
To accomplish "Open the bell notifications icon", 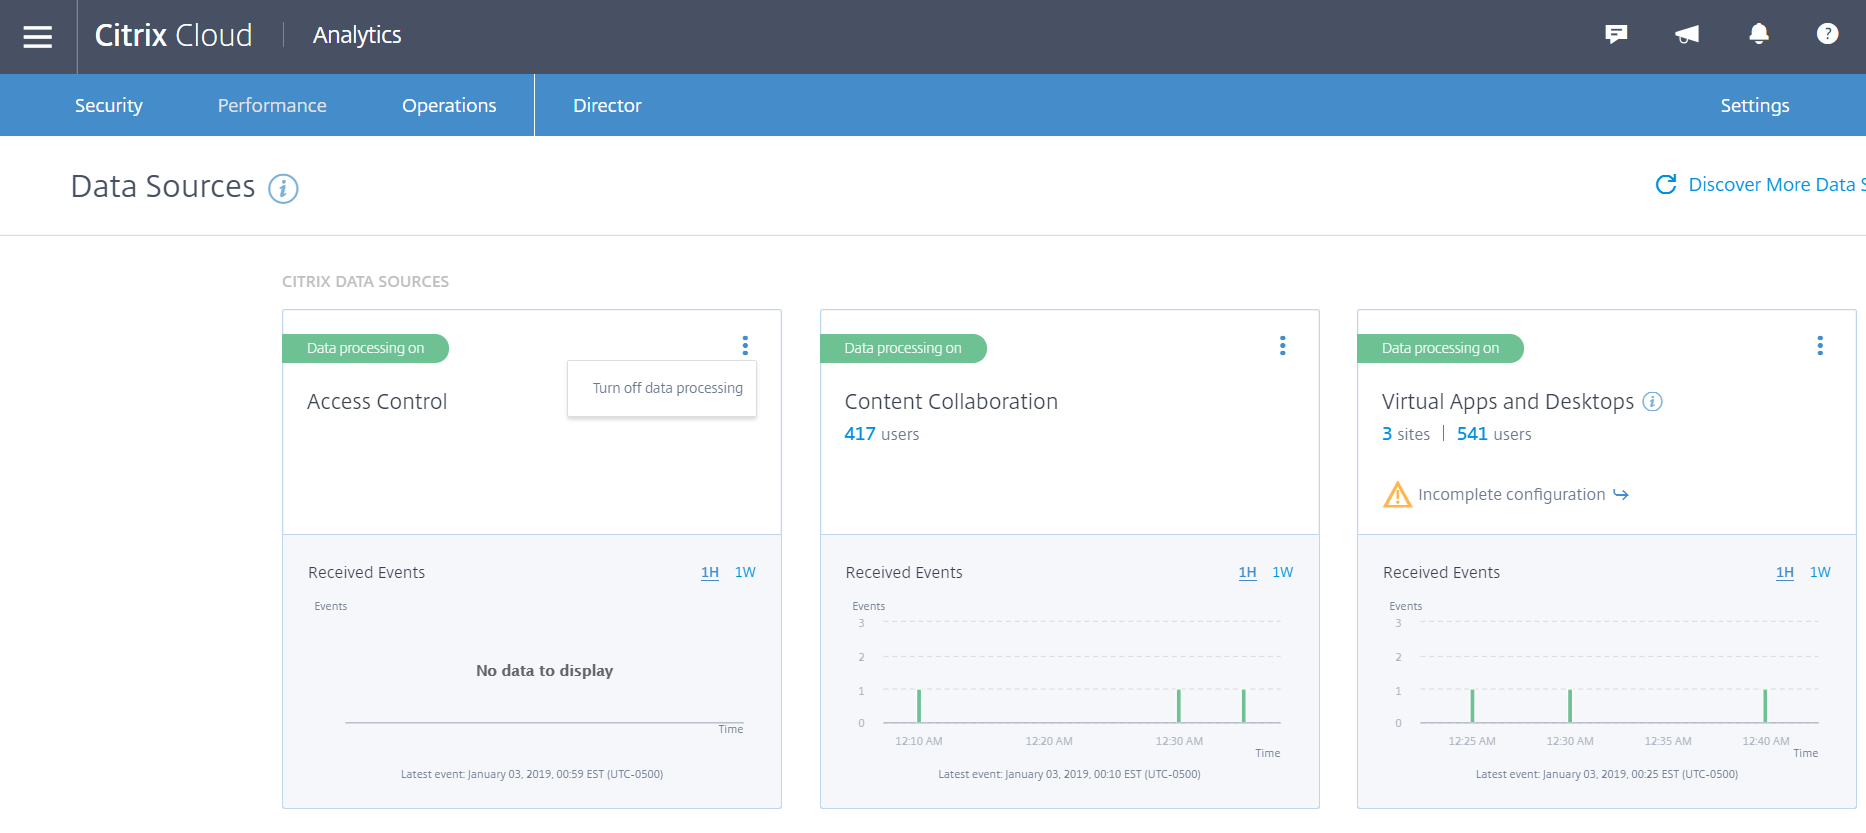I will (x=1759, y=34).
